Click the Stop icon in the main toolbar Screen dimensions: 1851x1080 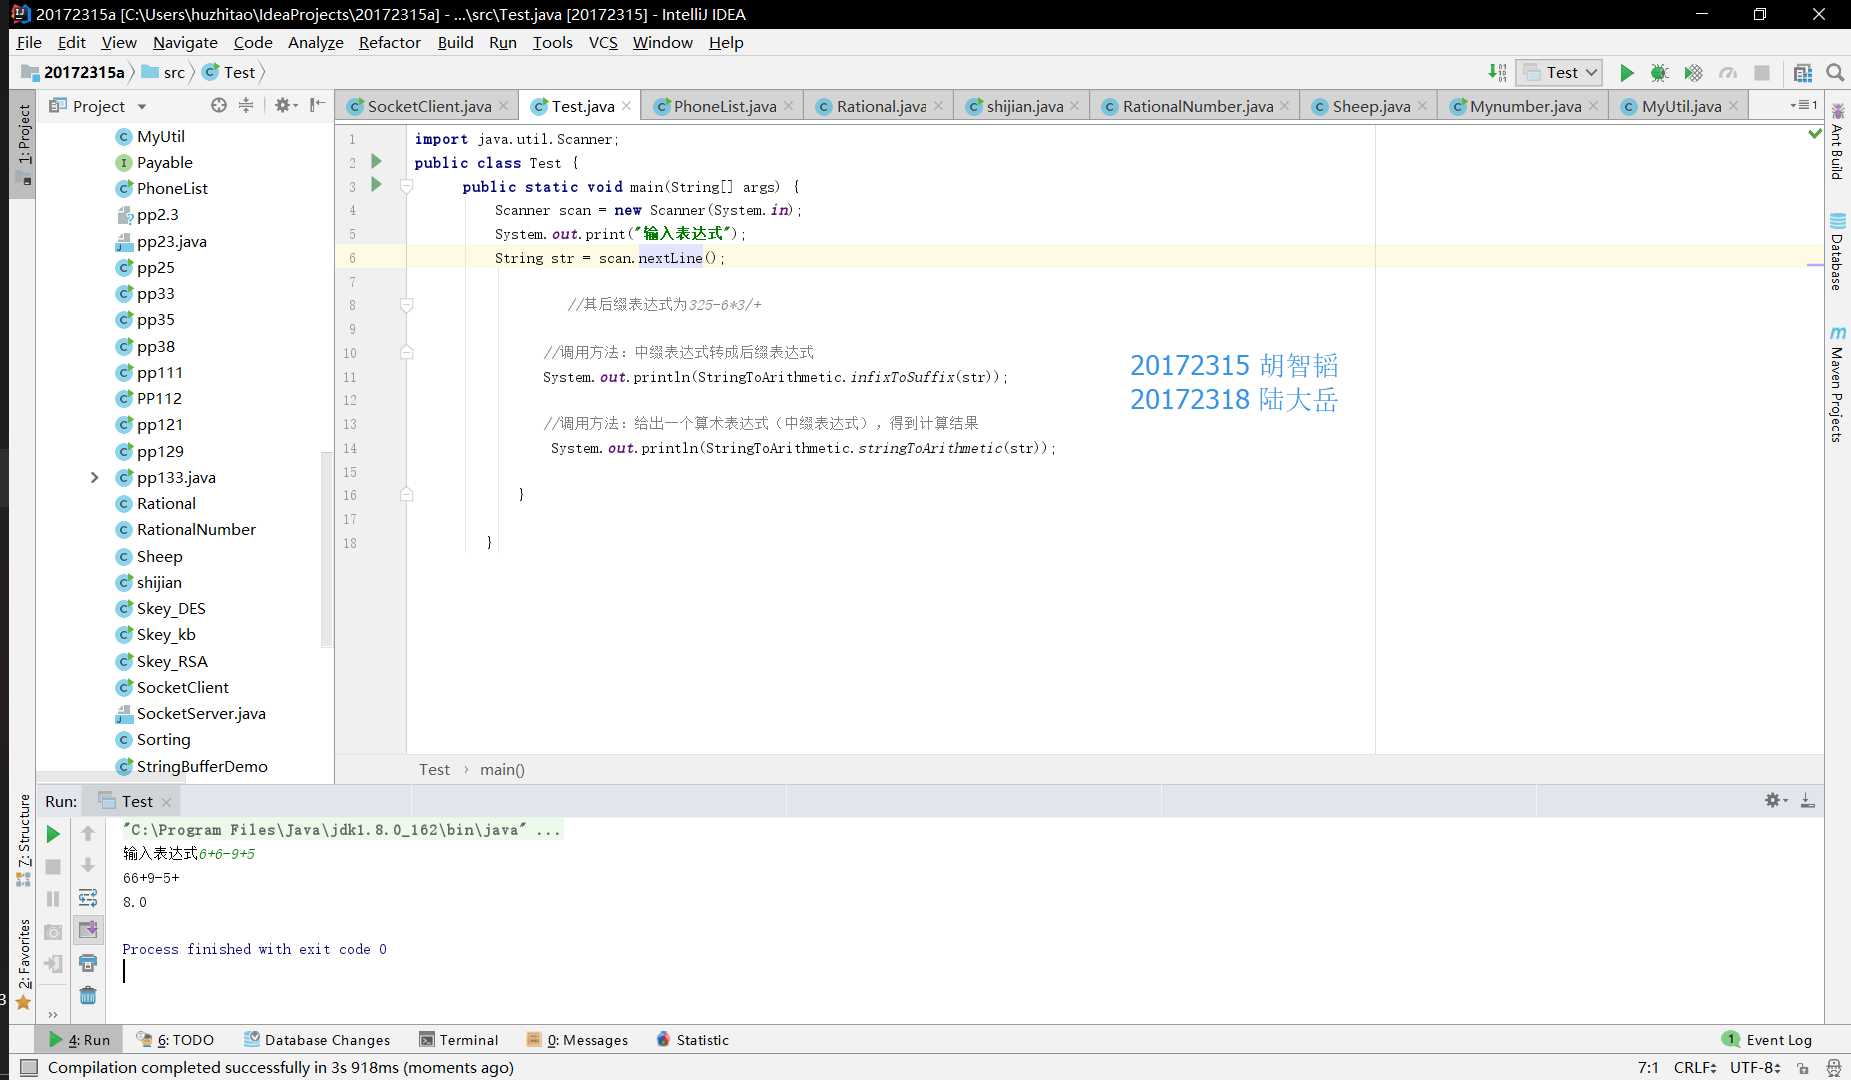(1762, 73)
